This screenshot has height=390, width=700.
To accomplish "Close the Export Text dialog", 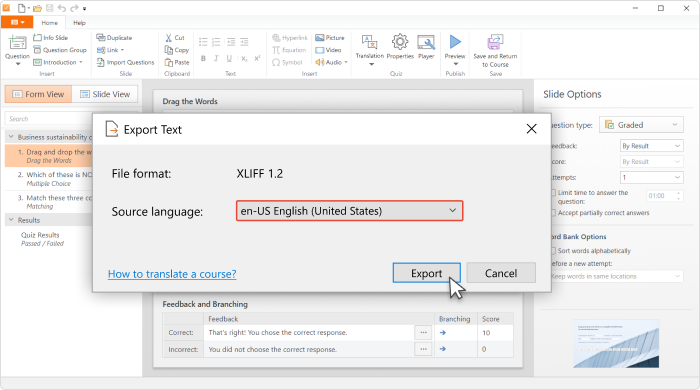I will point(531,129).
